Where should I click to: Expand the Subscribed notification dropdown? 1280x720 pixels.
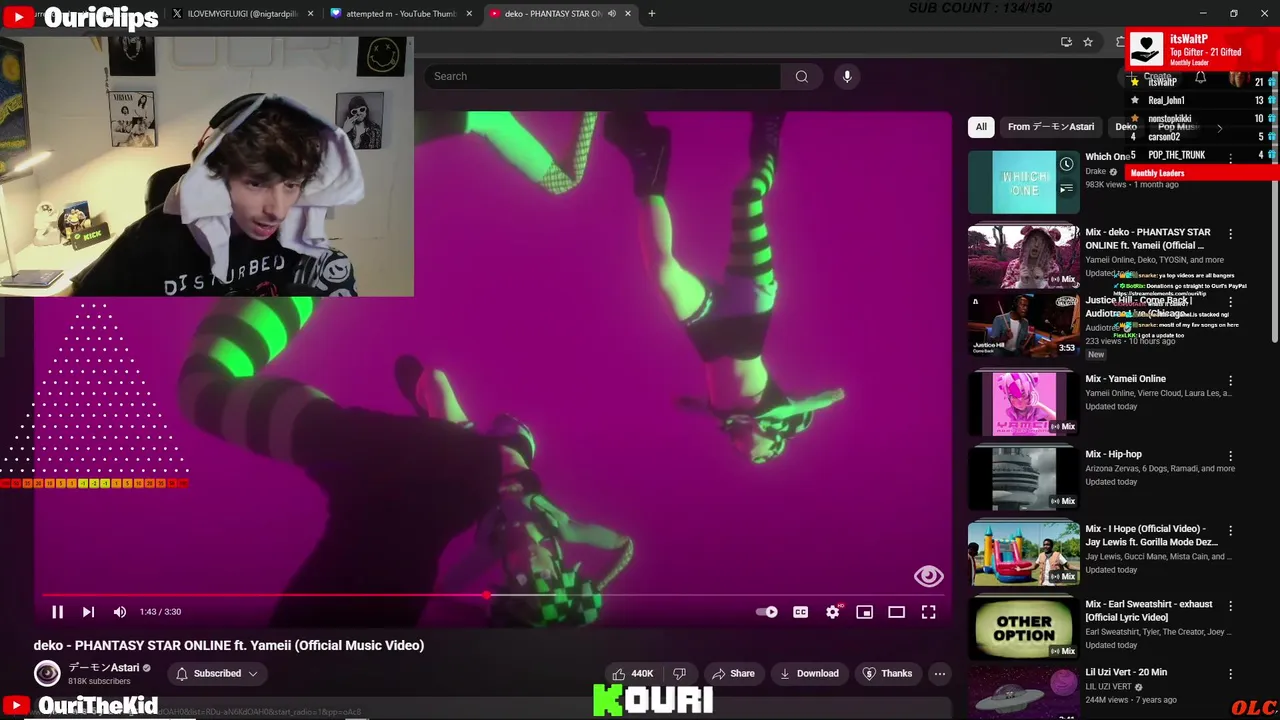217,674
